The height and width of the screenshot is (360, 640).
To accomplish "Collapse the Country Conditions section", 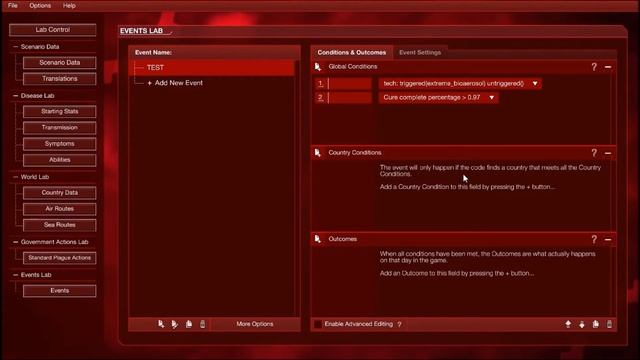I will tap(608, 153).
